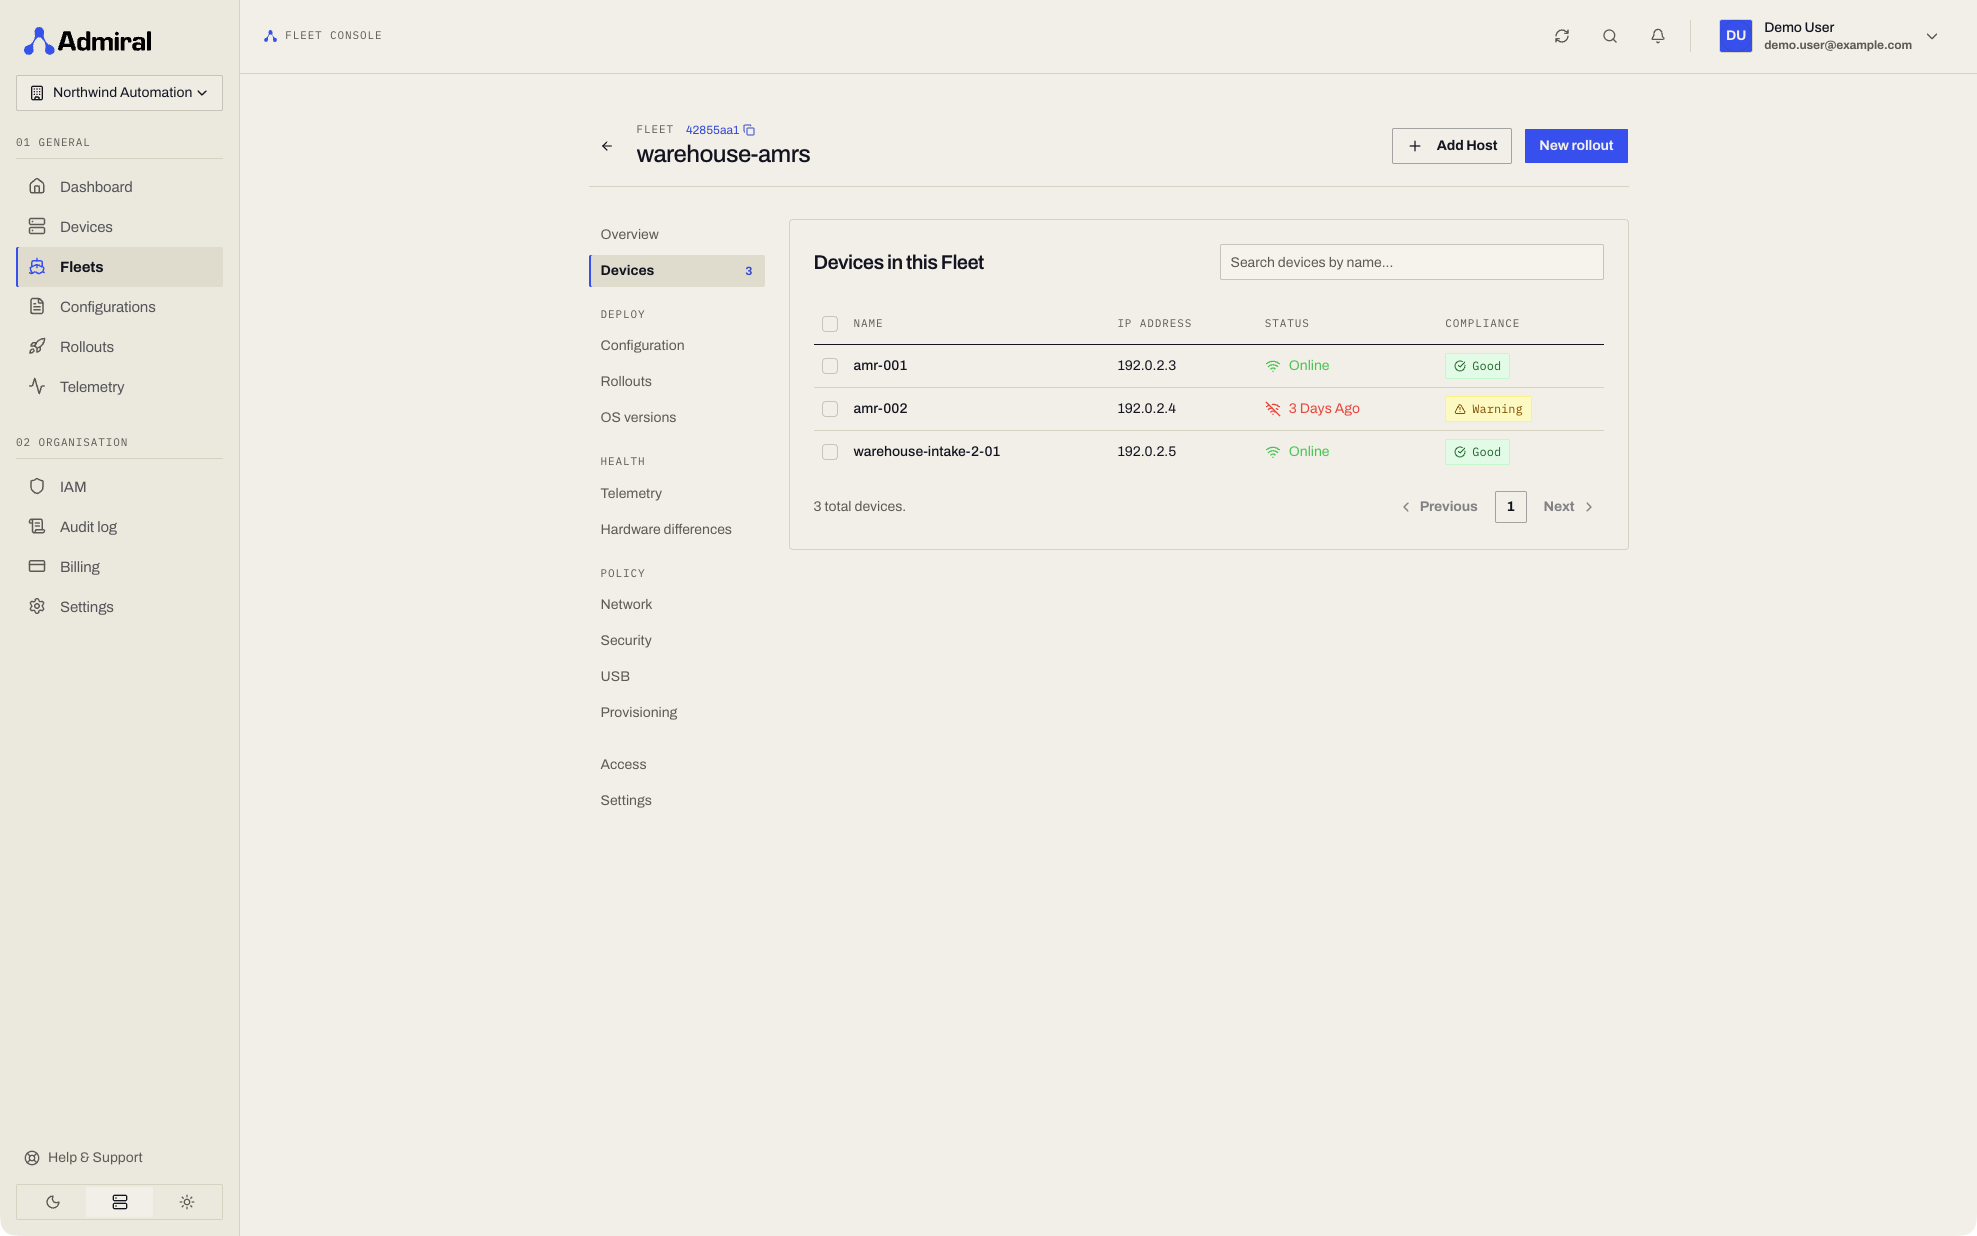Switch to dark theme moon icon

[x=53, y=1202]
